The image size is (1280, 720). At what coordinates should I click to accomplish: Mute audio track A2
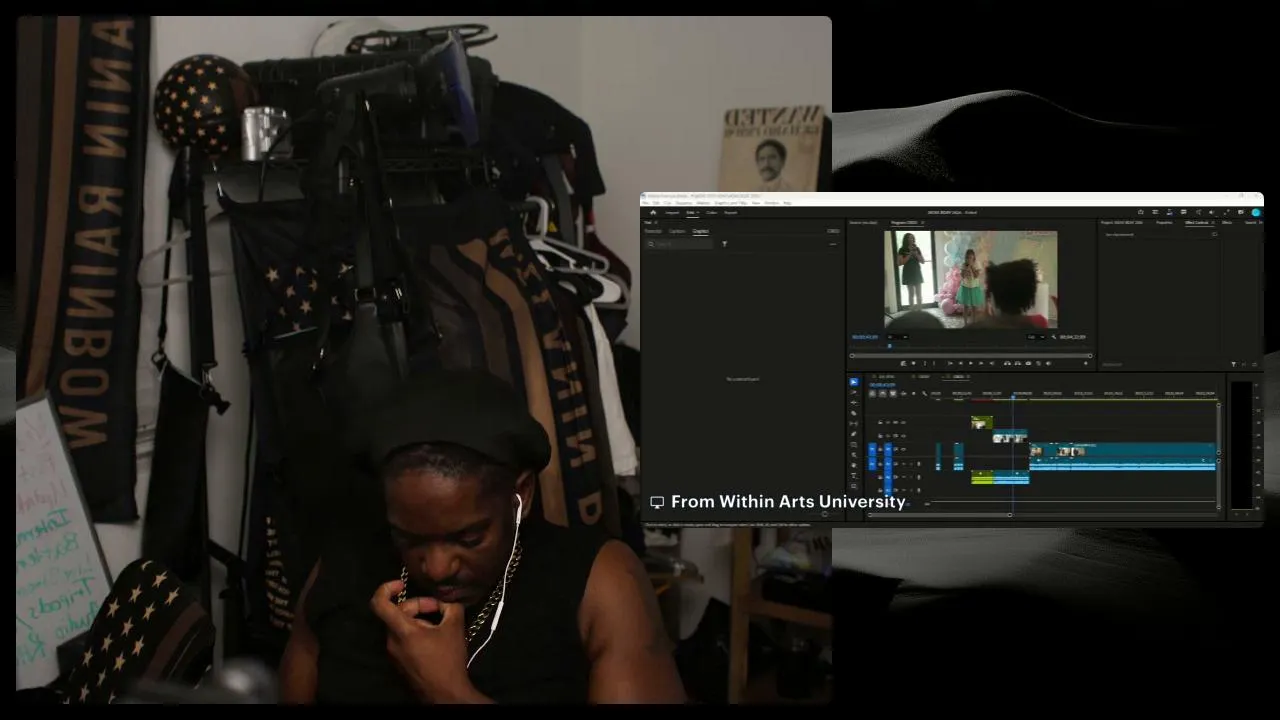[x=903, y=477]
